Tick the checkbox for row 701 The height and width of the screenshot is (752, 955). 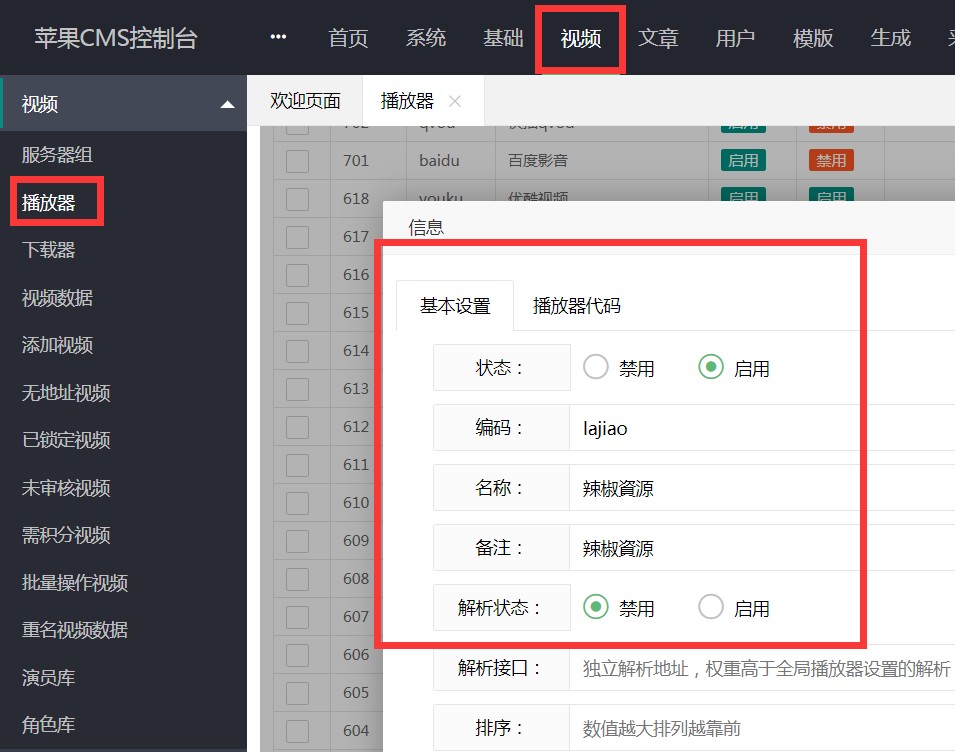click(297, 161)
